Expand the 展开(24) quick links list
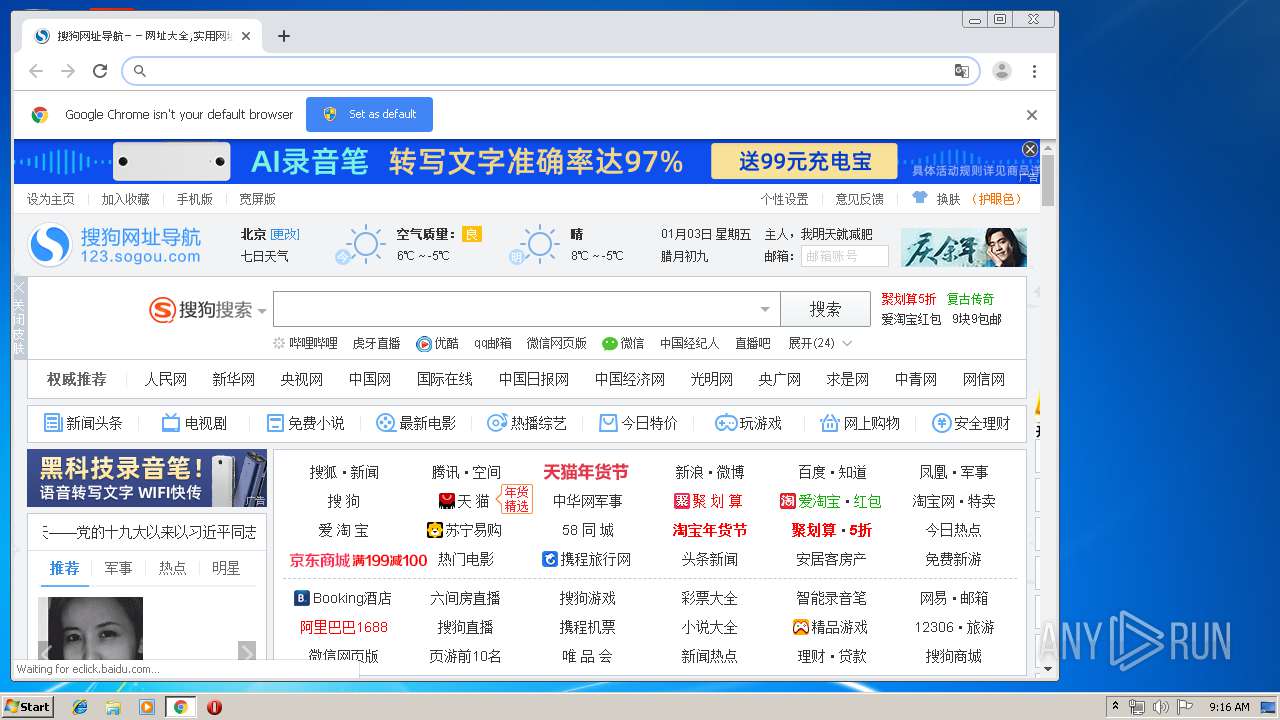This screenshot has height=720, width=1280. coord(820,343)
